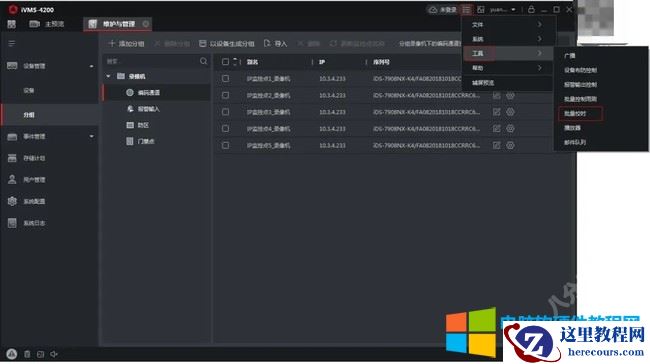Click the 导入 import button
Image resolution: width=650 pixels, height=364 pixels.
[x=275, y=44]
